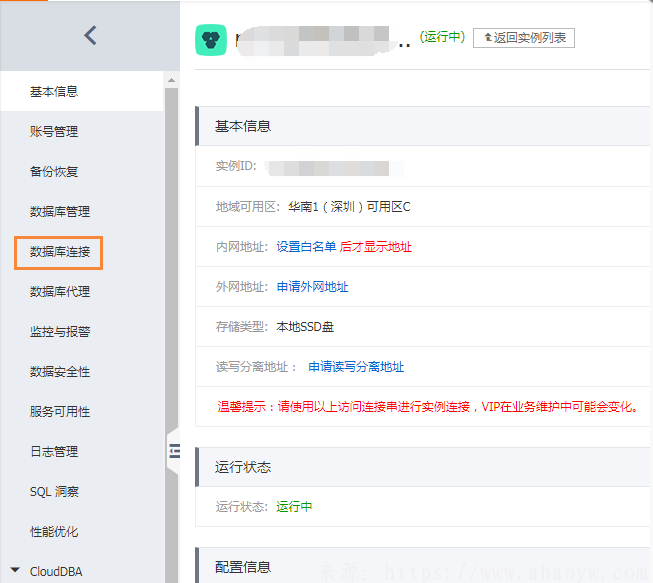The image size is (653, 583).
Task: Open 账号管理 menu item
Action: click(54, 132)
